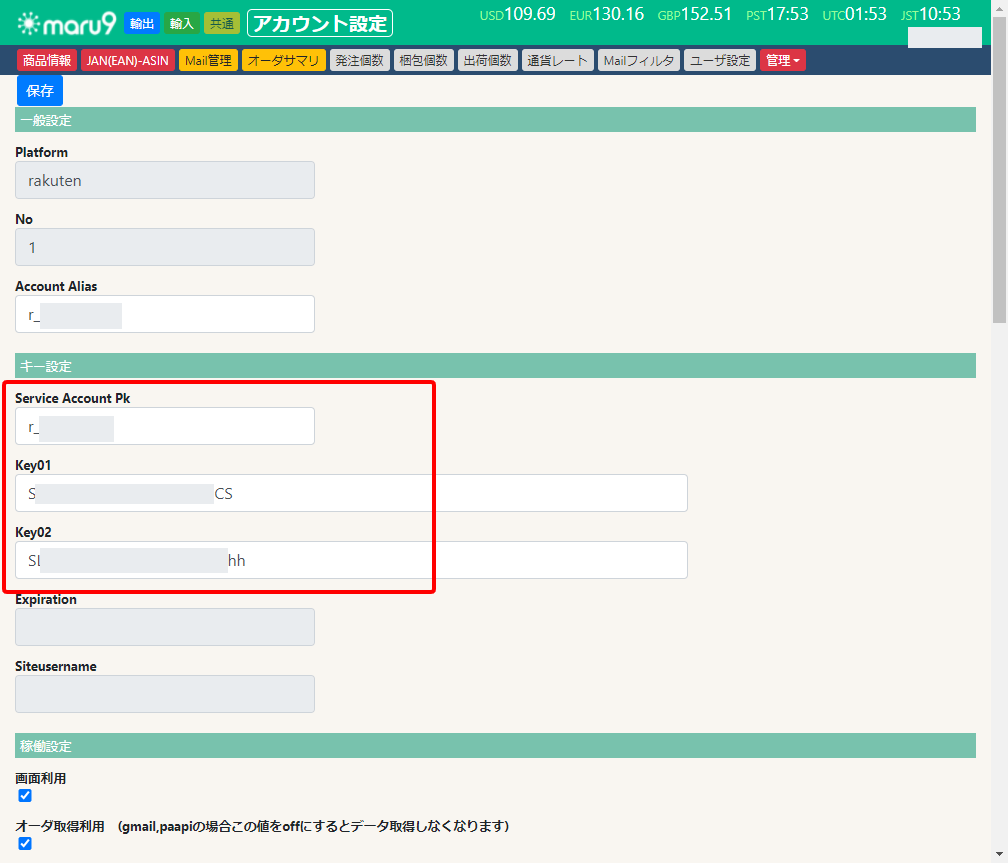Open 通貨レート page
The image size is (1008, 863).
tap(557, 60)
